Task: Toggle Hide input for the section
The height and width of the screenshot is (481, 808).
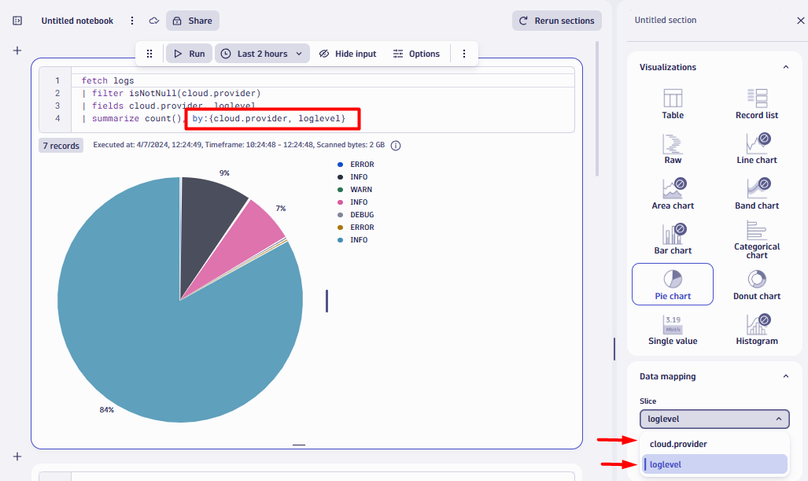Action: click(x=347, y=54)
